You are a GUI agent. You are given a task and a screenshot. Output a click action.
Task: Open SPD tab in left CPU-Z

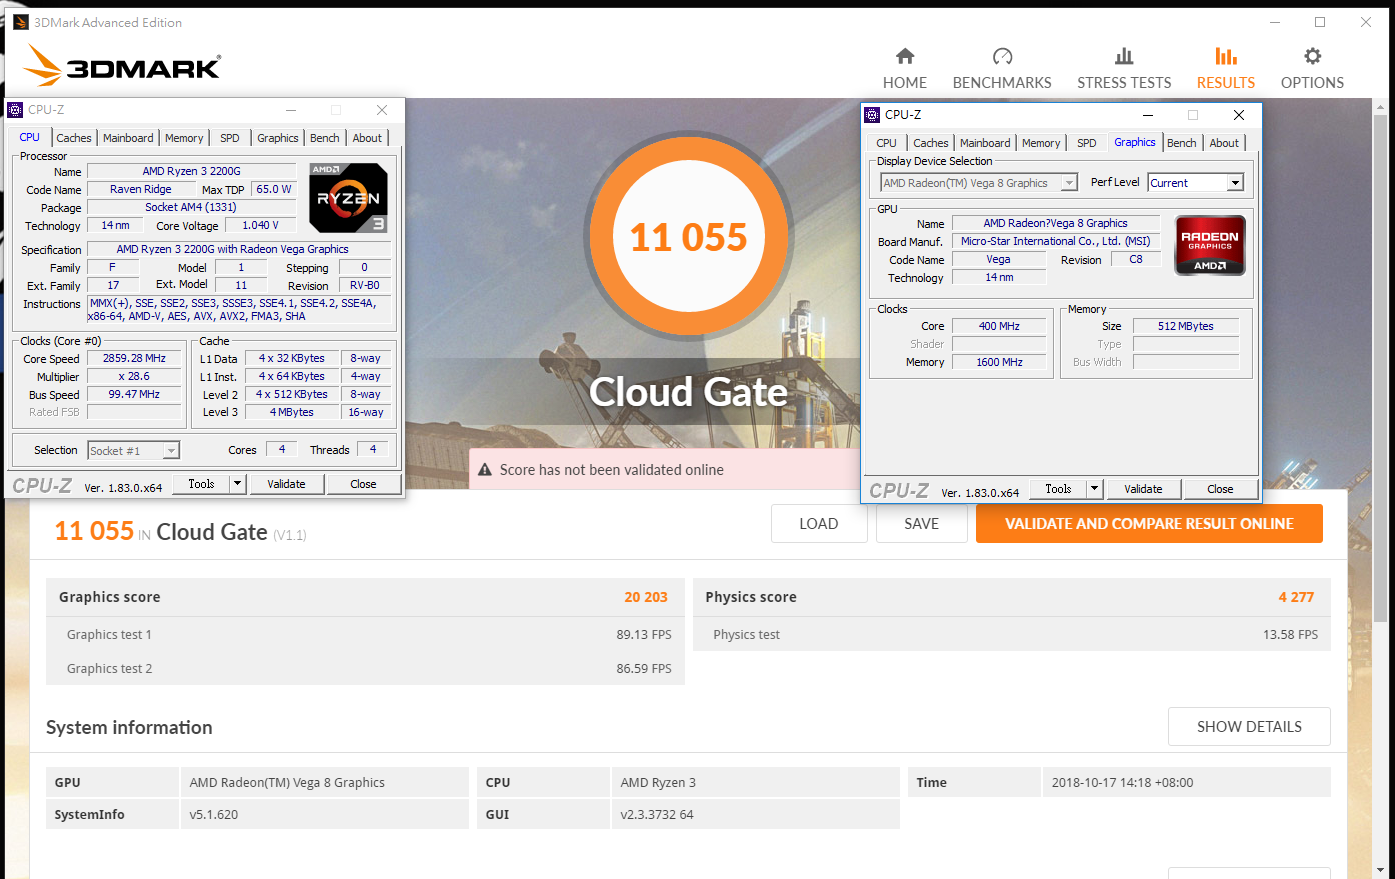click(x=230, y=138)
